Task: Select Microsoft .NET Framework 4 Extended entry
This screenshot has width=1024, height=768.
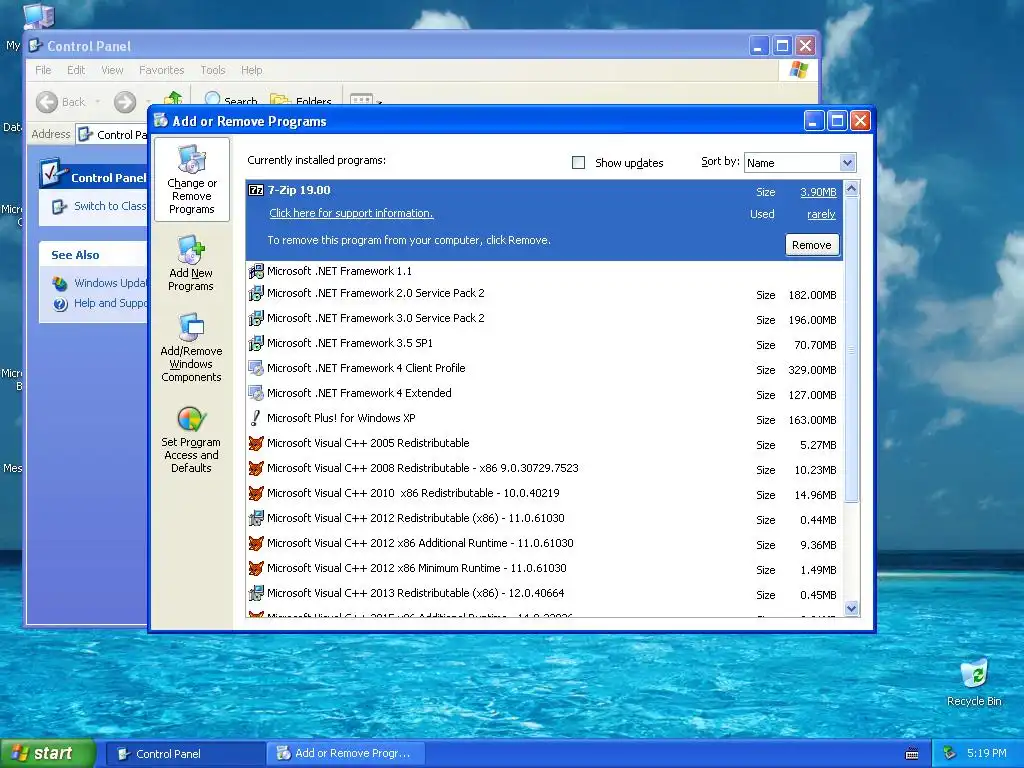Action: [x=544, y=394]
